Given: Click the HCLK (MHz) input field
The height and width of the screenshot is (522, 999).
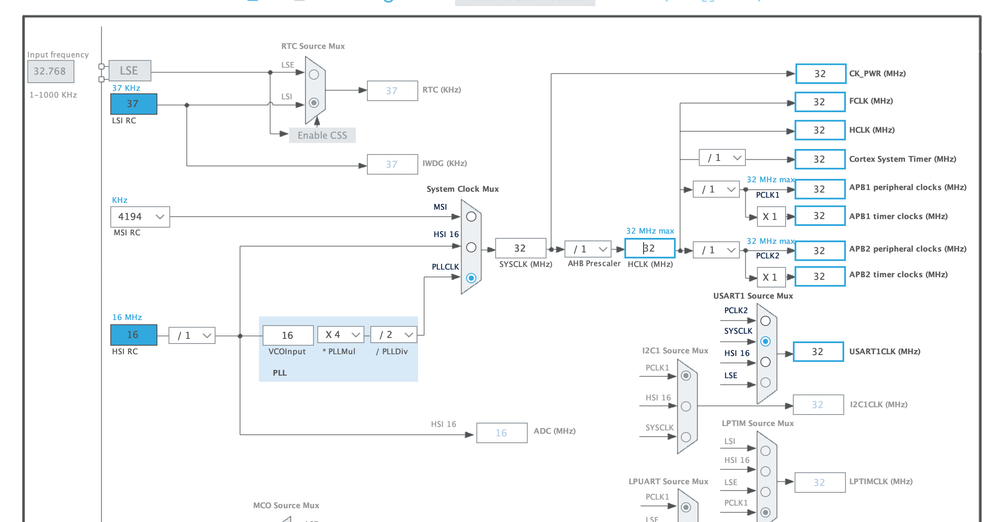Looking at the screenshot, I should [650, 249].
